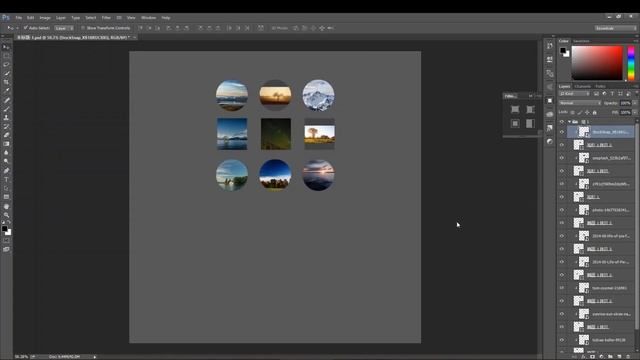Open the Image menu
The width and height of the screenshot is (640, 360).
tap(45, 18)
